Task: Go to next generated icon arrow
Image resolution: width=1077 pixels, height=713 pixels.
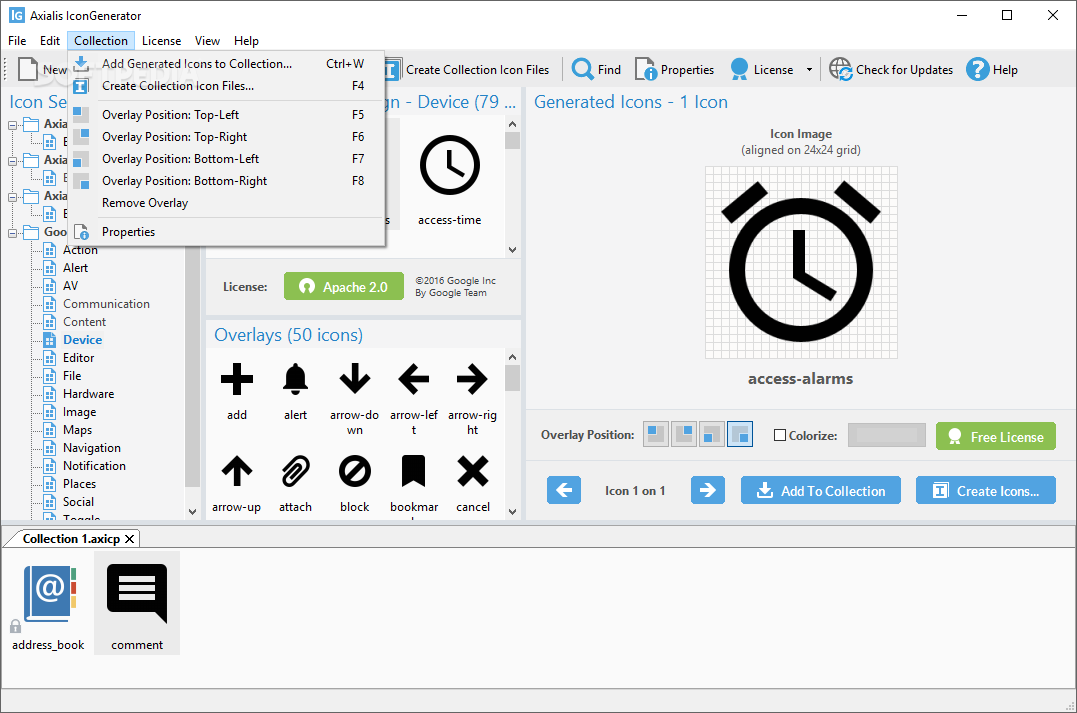Action: click(x=707, y=490)
